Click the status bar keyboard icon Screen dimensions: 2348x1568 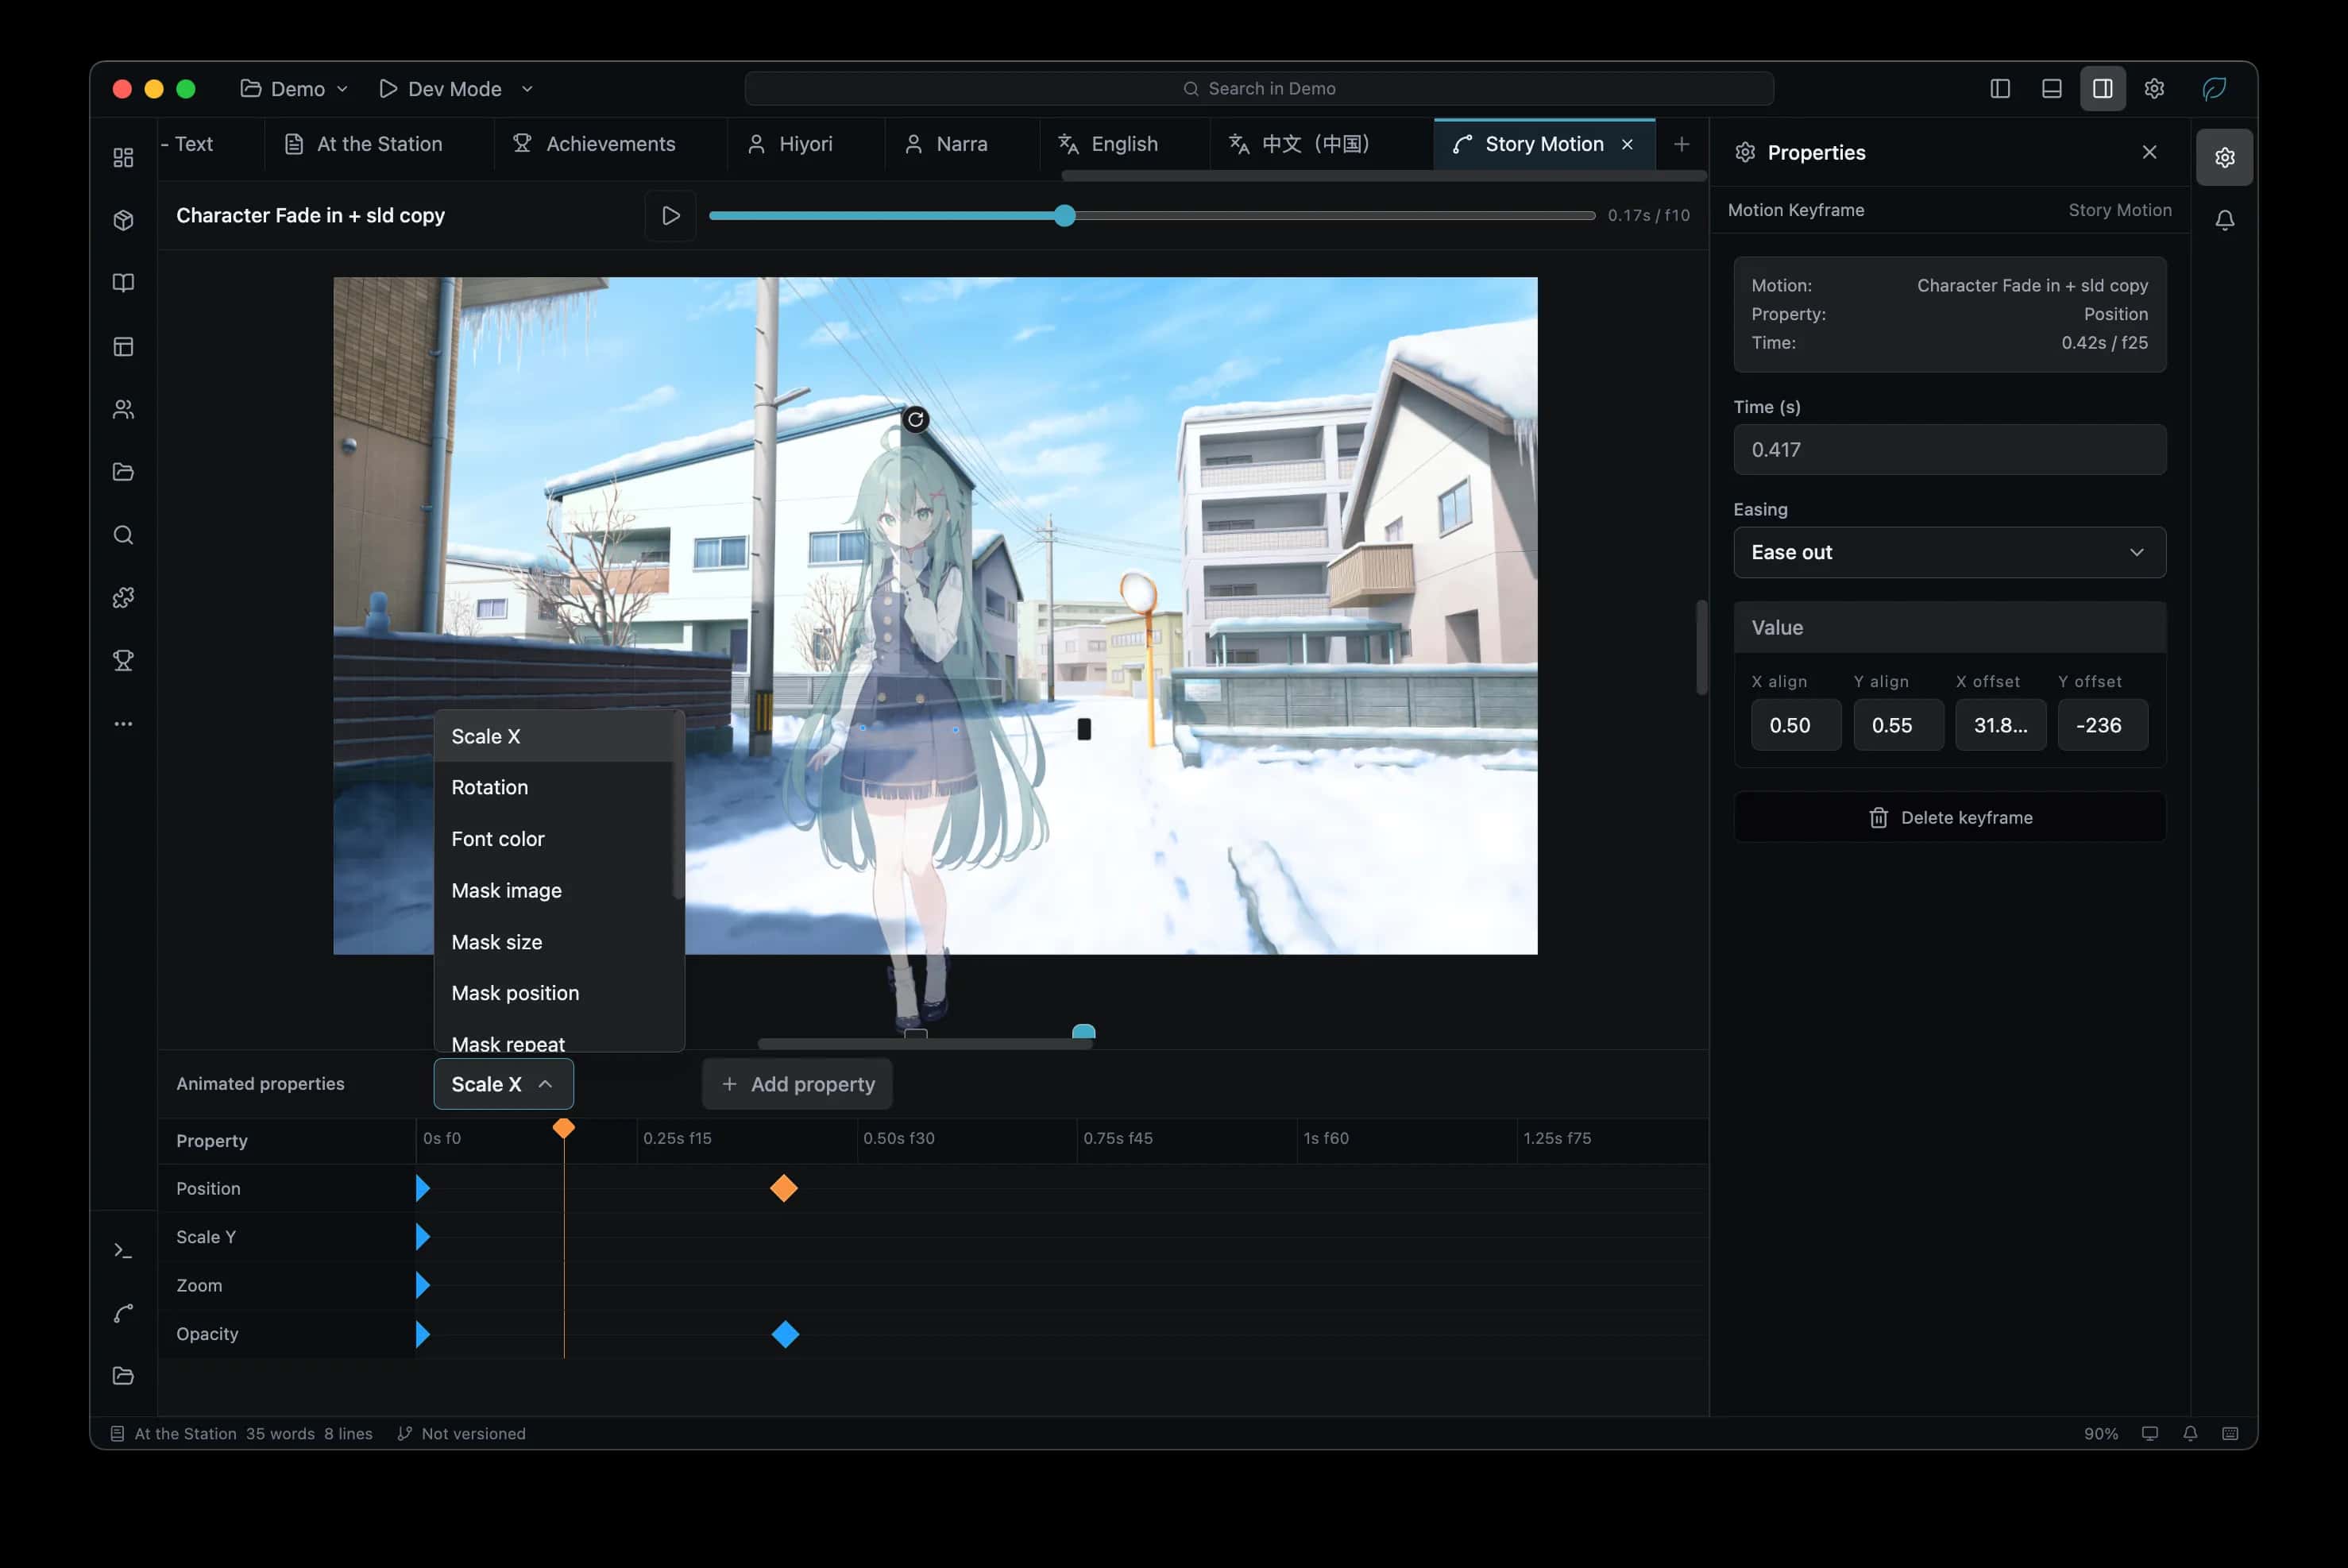[x=2229, y=1433]
